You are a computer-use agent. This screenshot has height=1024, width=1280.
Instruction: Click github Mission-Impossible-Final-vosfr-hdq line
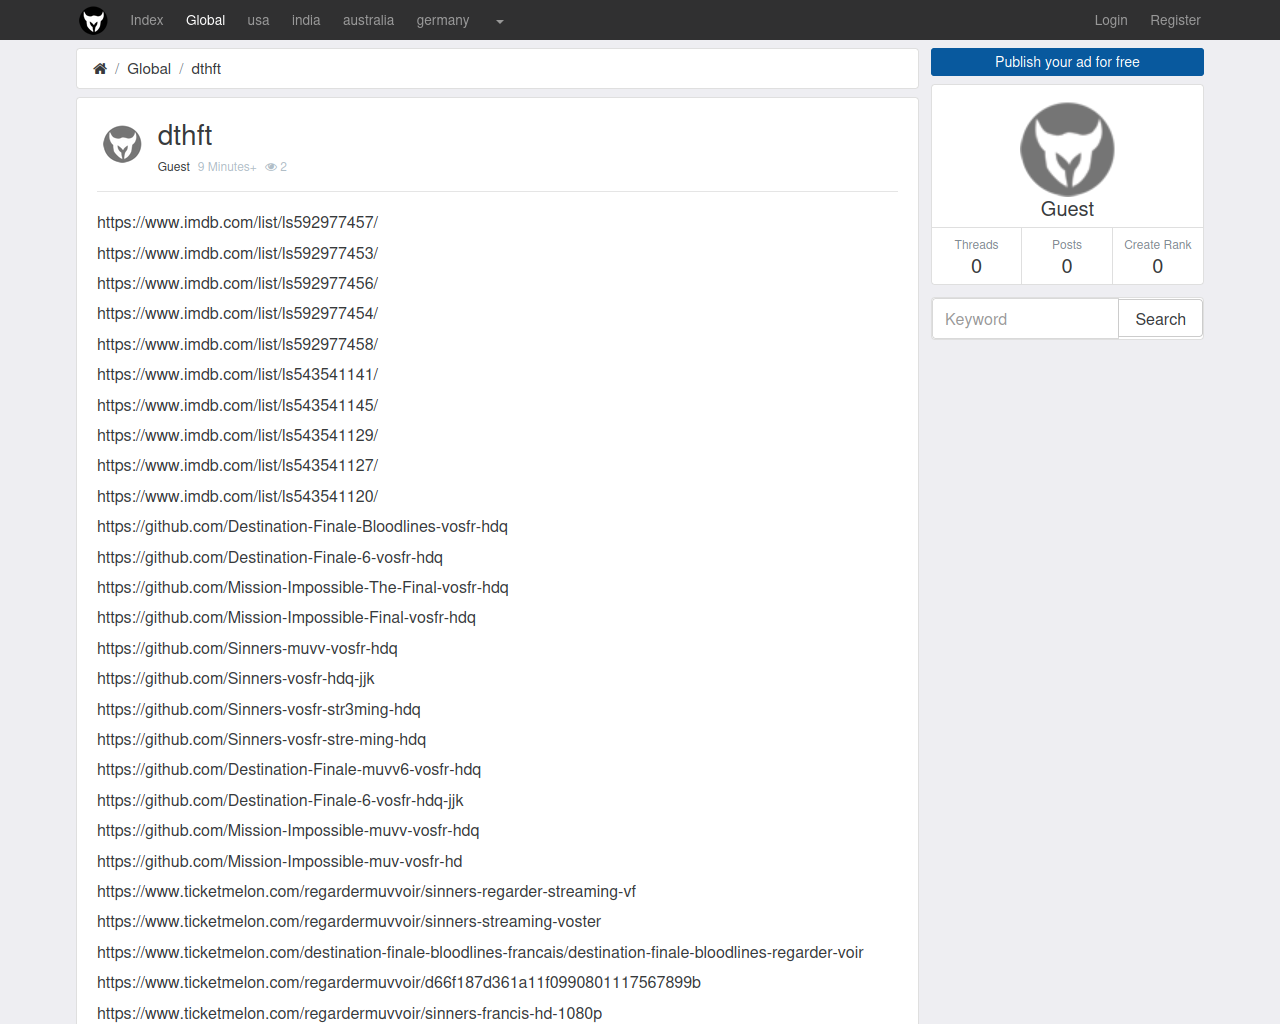point(286,617)
